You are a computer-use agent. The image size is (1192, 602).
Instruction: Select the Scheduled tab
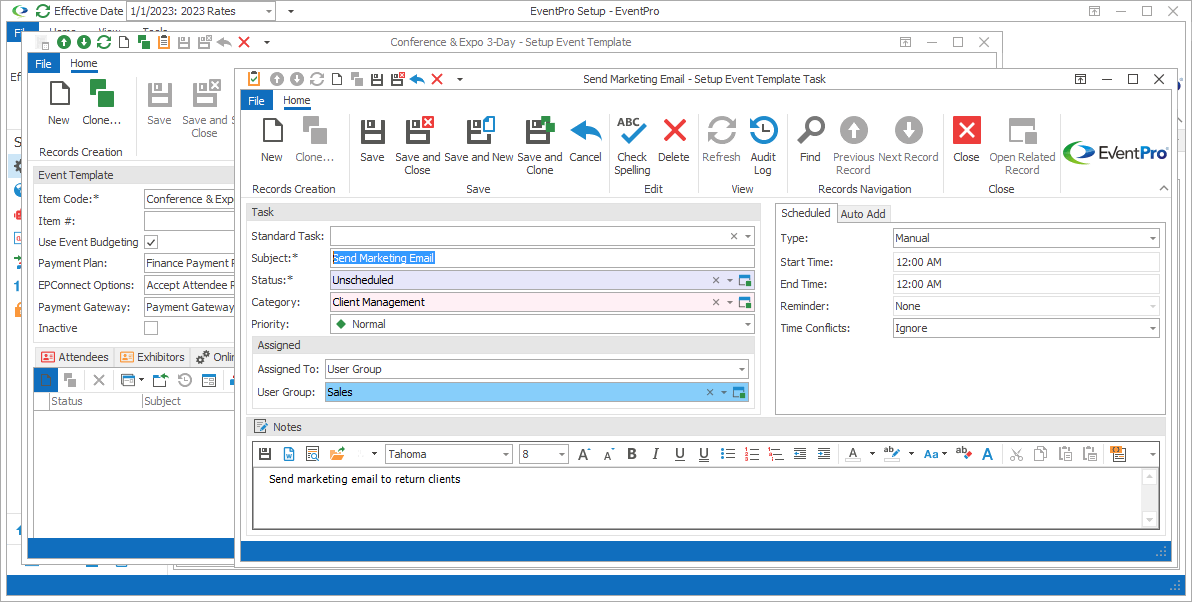[806, 214]
